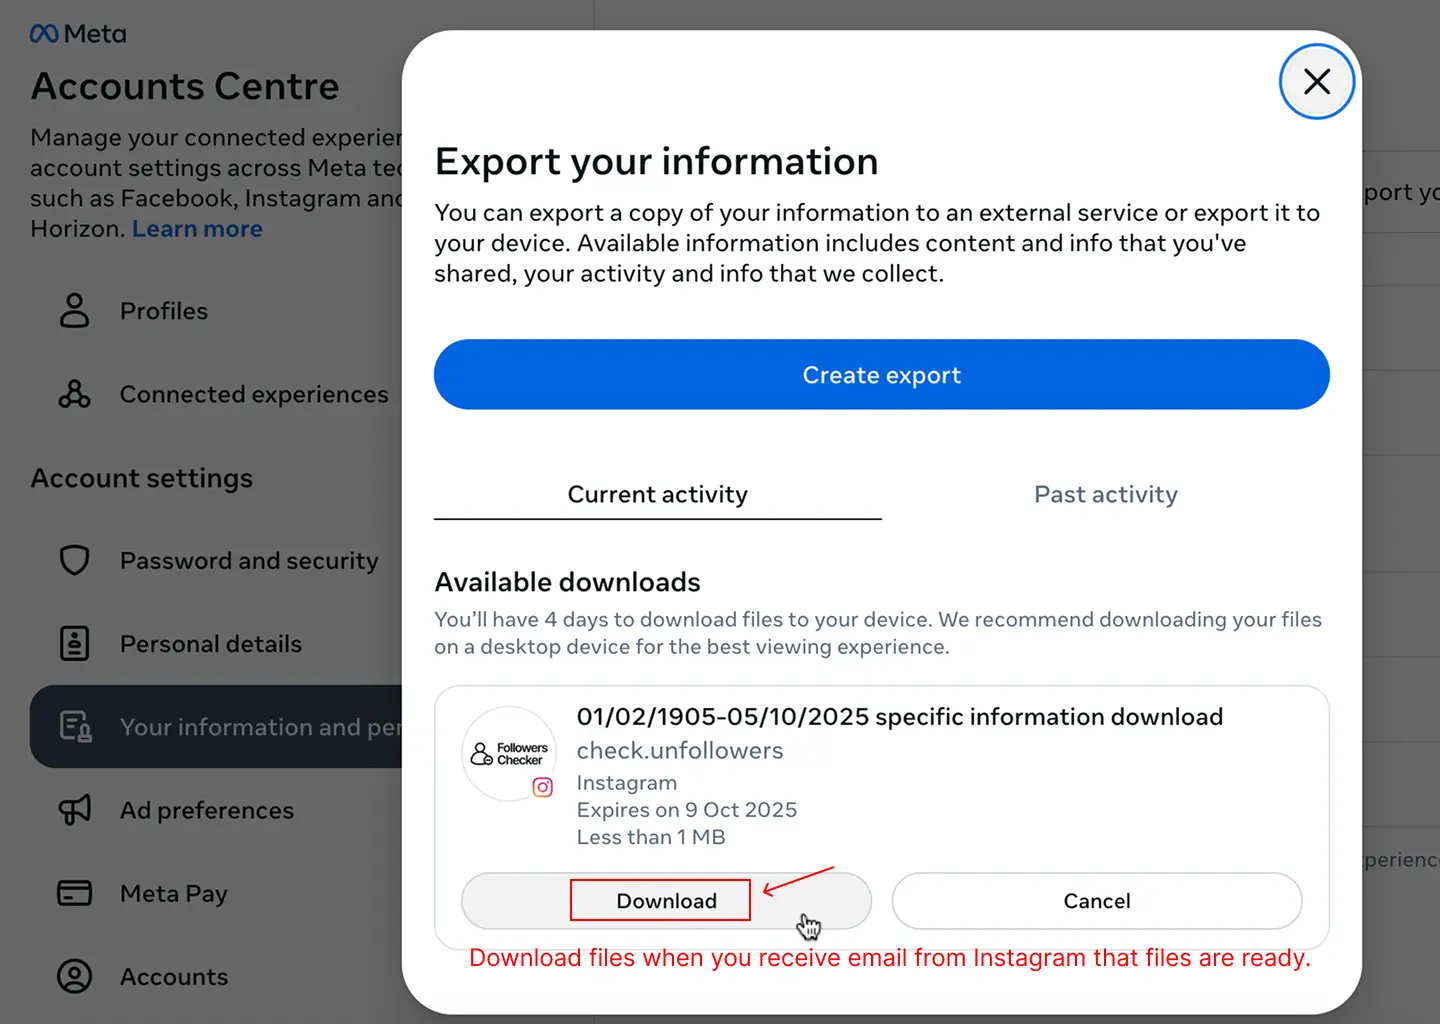This screenshot has width=1440, height=1024.
Task: Click the Personal details ID card icon
Action: [74, 643]
